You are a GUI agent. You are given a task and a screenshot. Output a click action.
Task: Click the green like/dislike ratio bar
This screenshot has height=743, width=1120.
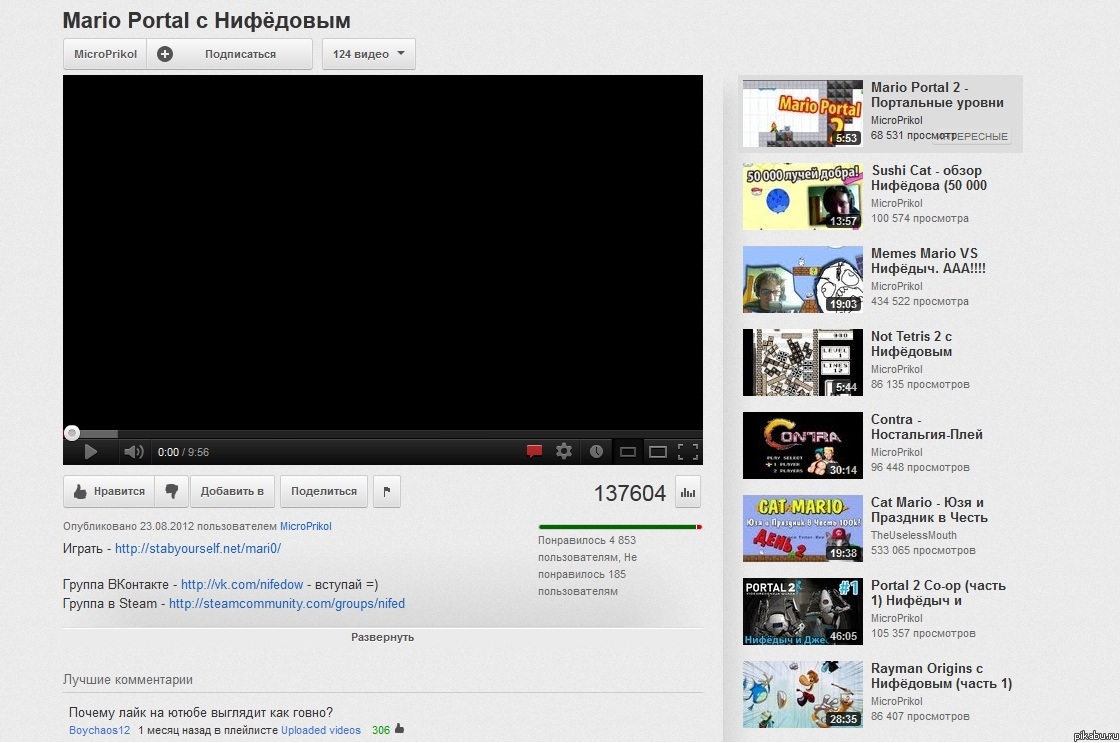click(620, 527)
